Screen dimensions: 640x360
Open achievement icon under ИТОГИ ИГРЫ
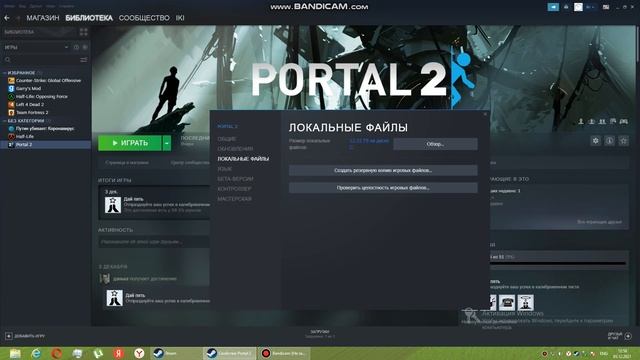coord(113,205)
